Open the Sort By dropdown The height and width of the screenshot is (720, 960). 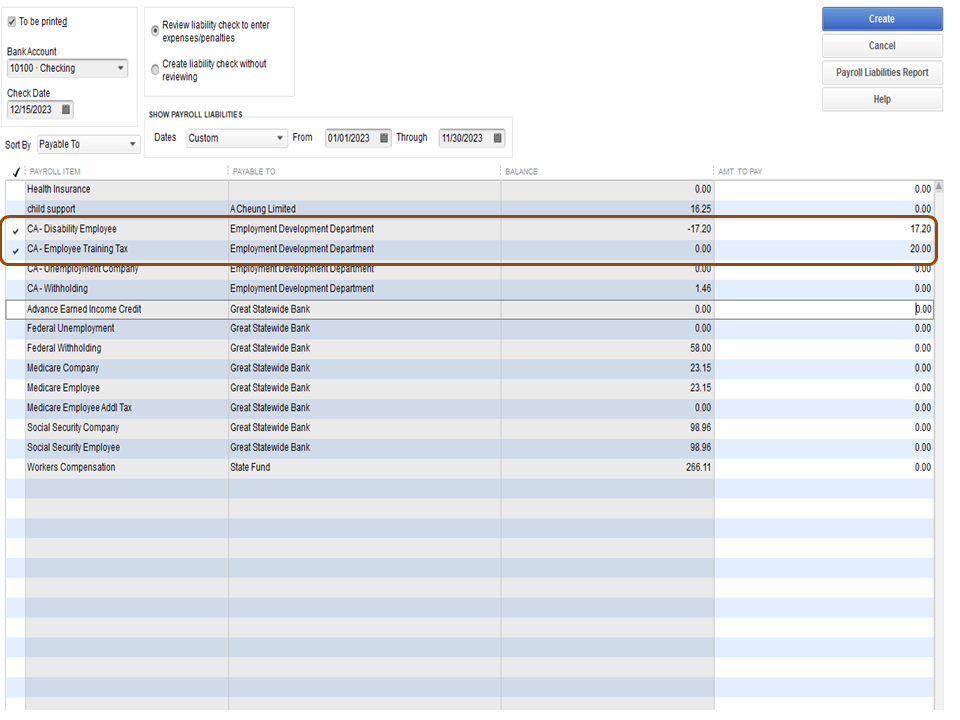point(131,144)
